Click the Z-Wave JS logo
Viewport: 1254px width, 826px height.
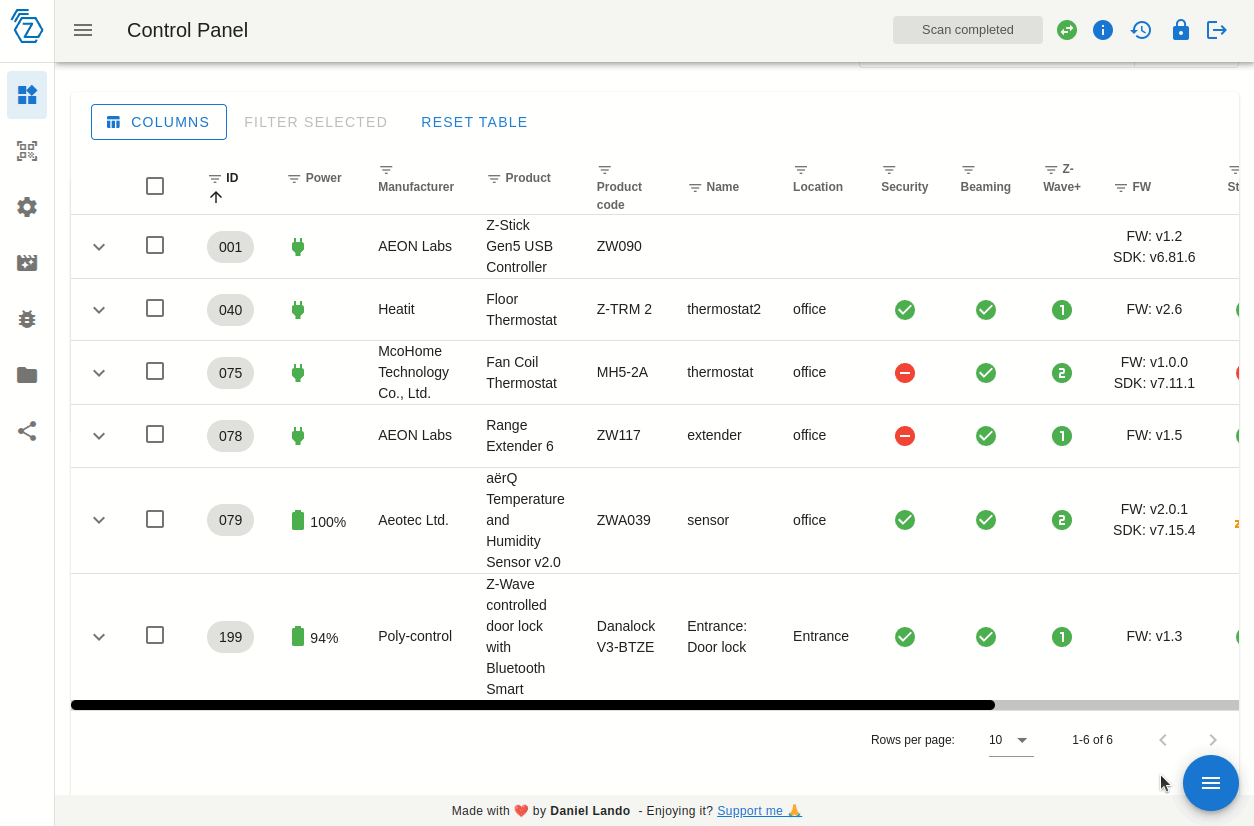click(27, 26)
